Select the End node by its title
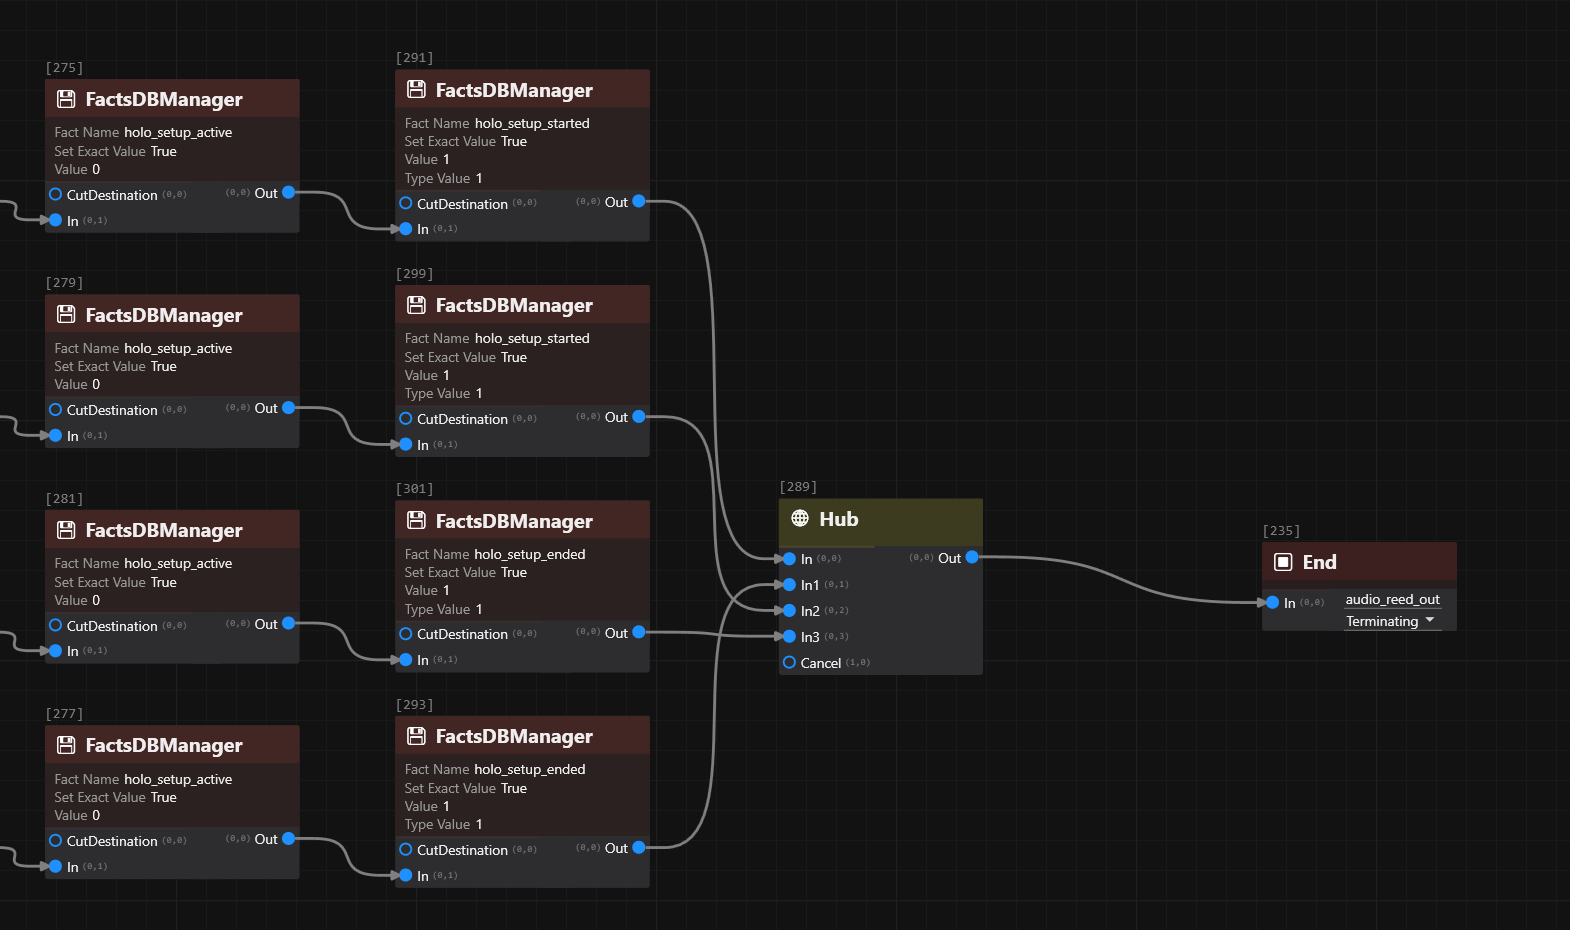The width and height of the screenshot is (1570, 930). tap(1319, 562)
